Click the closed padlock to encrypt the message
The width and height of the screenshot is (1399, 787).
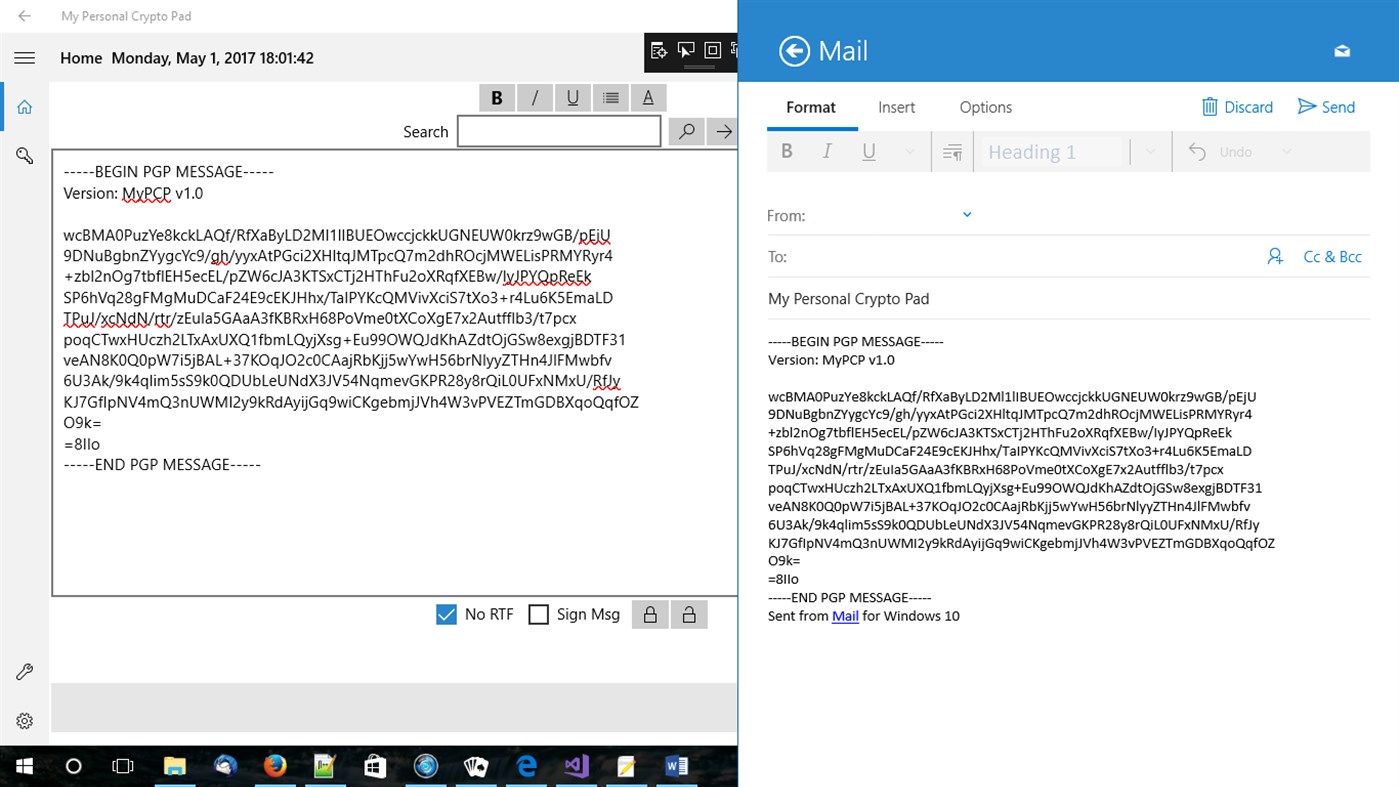click(x=649, y=614)
